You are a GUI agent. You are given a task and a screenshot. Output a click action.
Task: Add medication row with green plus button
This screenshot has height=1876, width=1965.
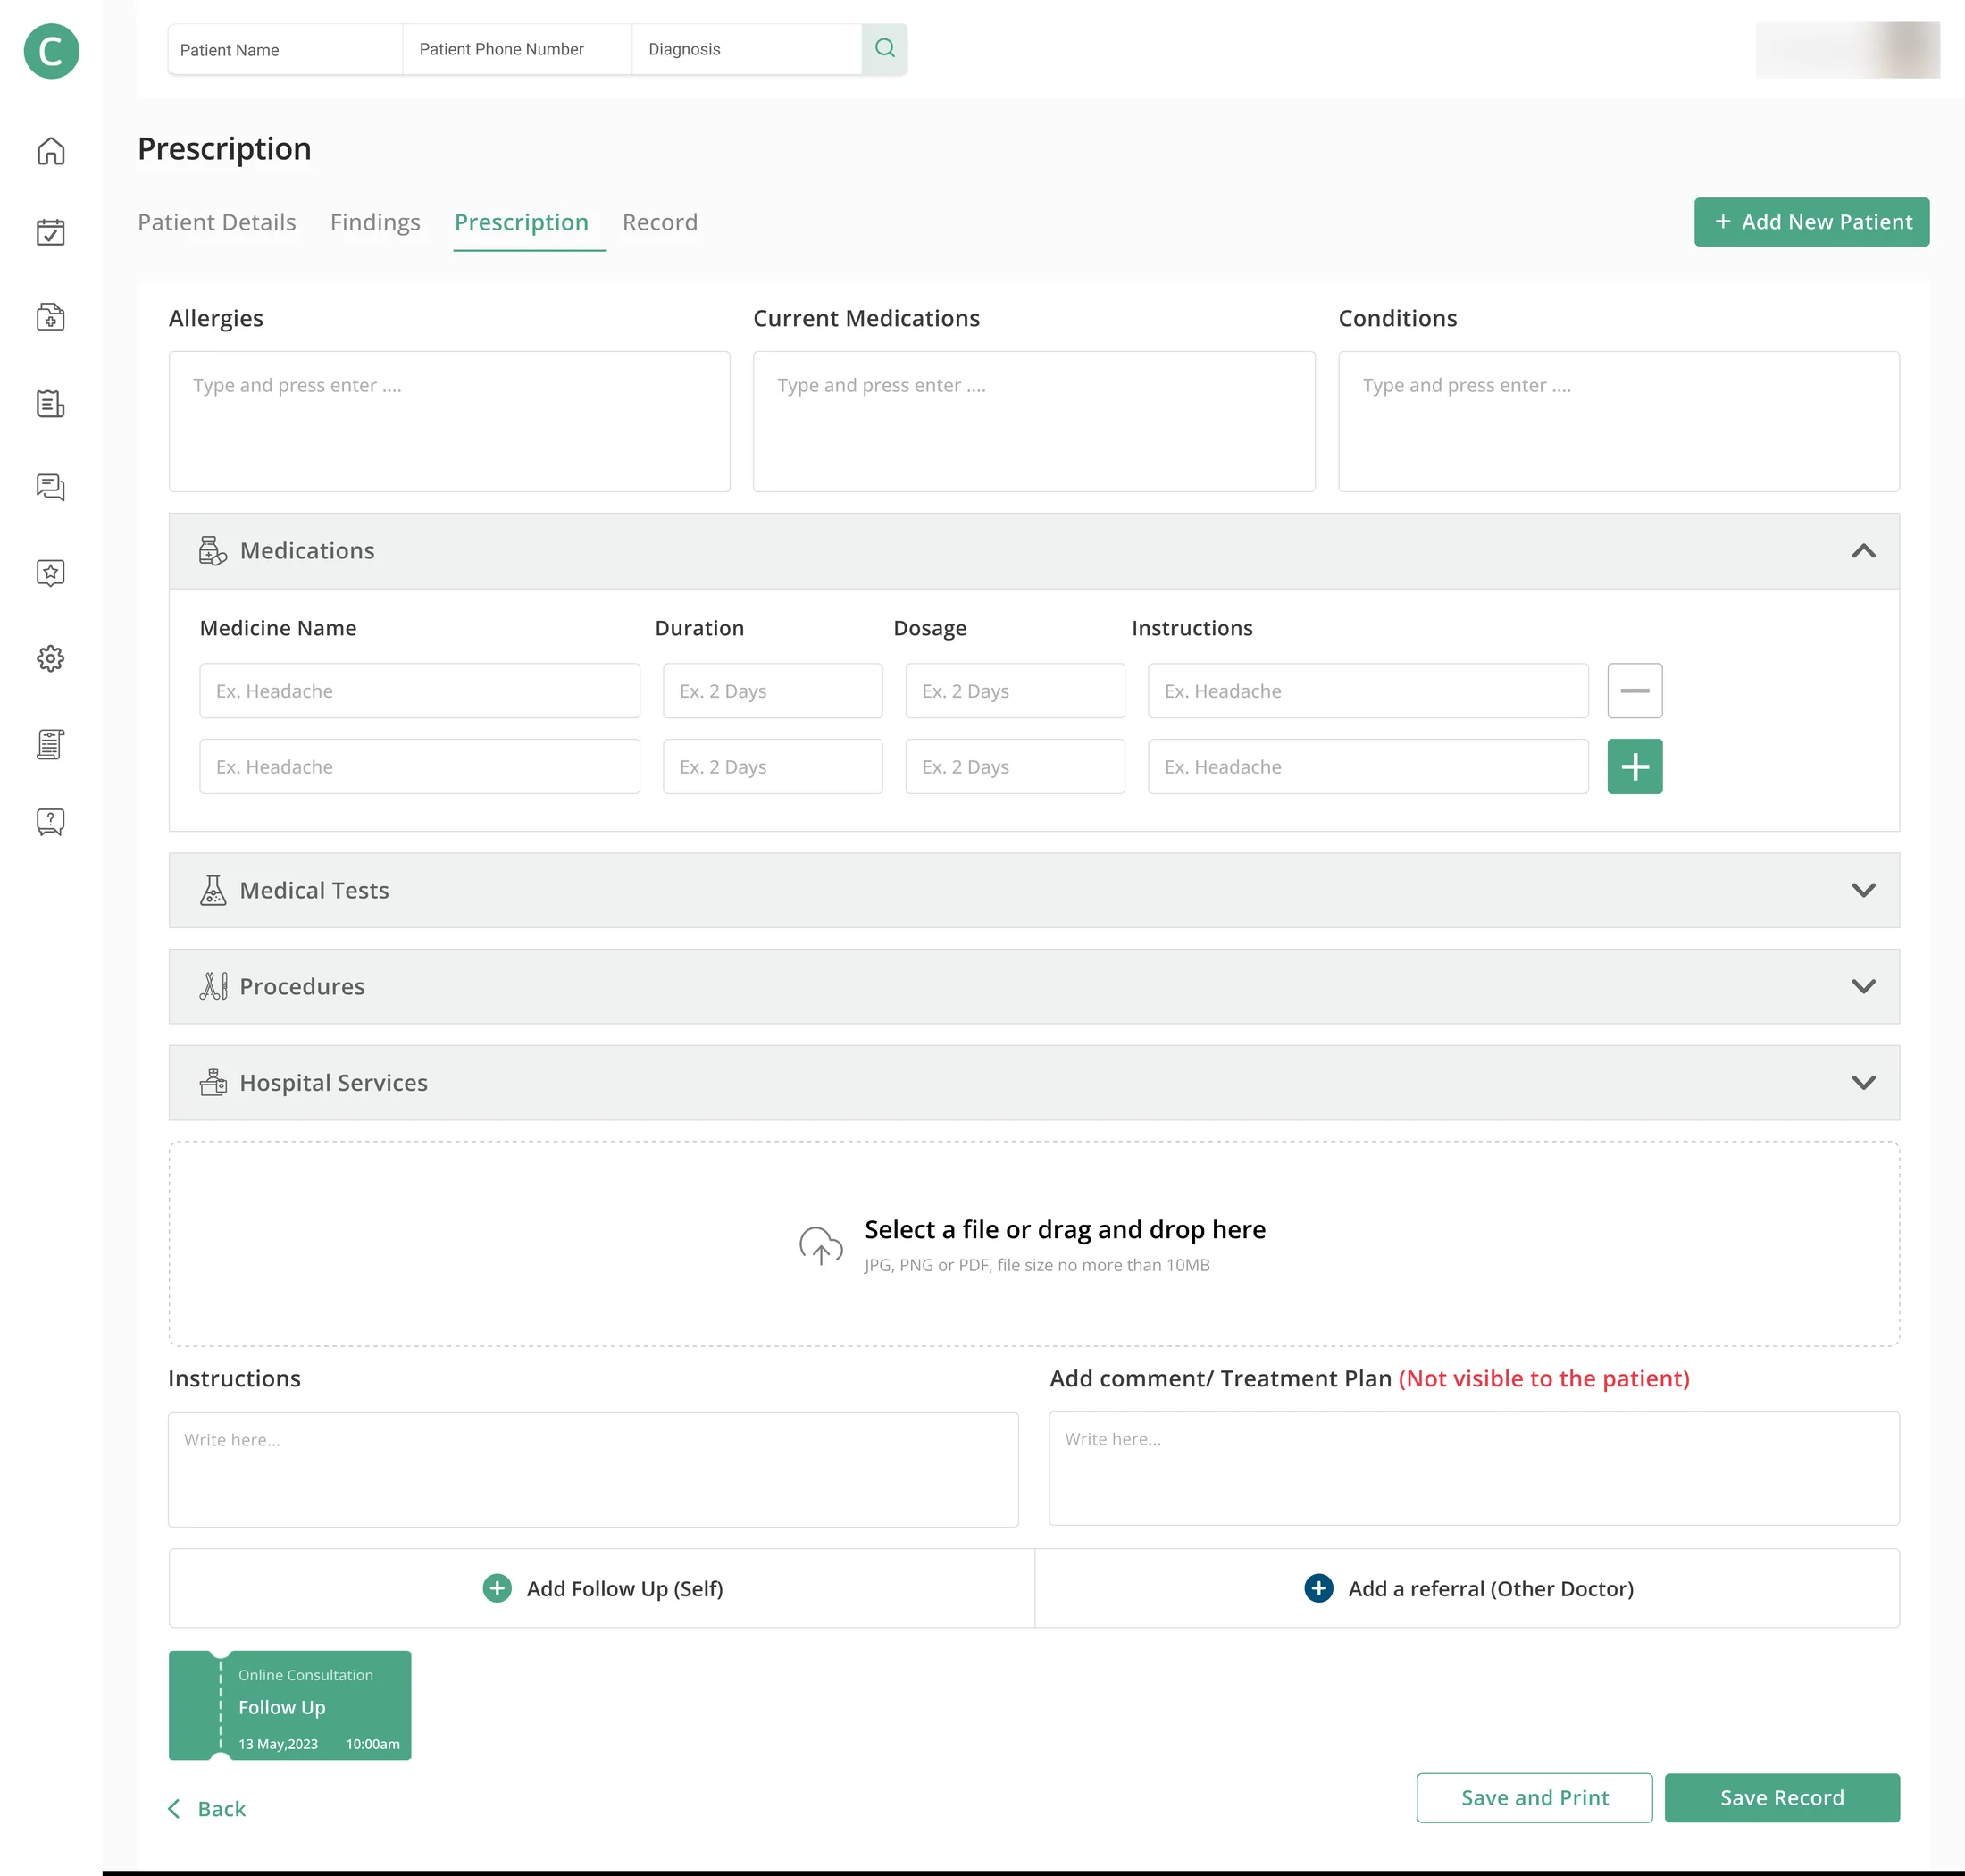[1635, 767]
